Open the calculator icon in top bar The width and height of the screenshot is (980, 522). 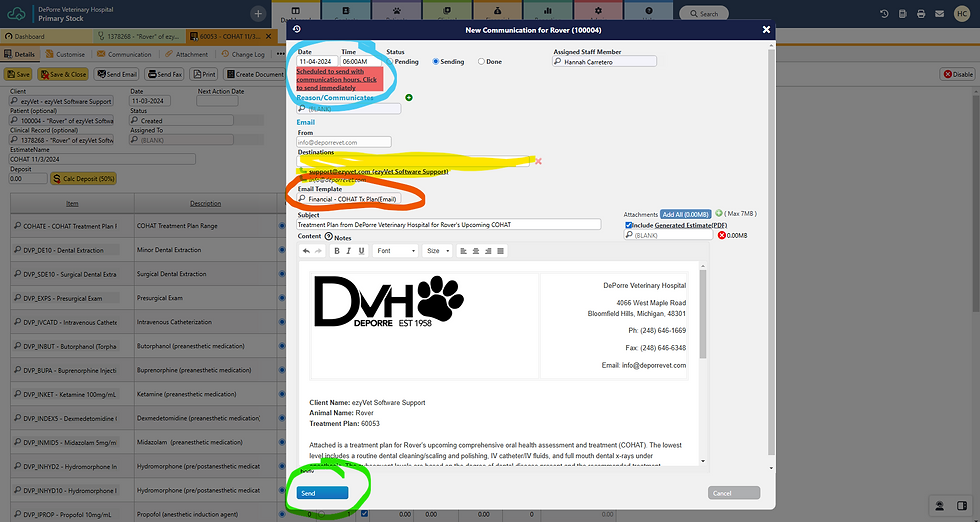click(x=902, y=14)
